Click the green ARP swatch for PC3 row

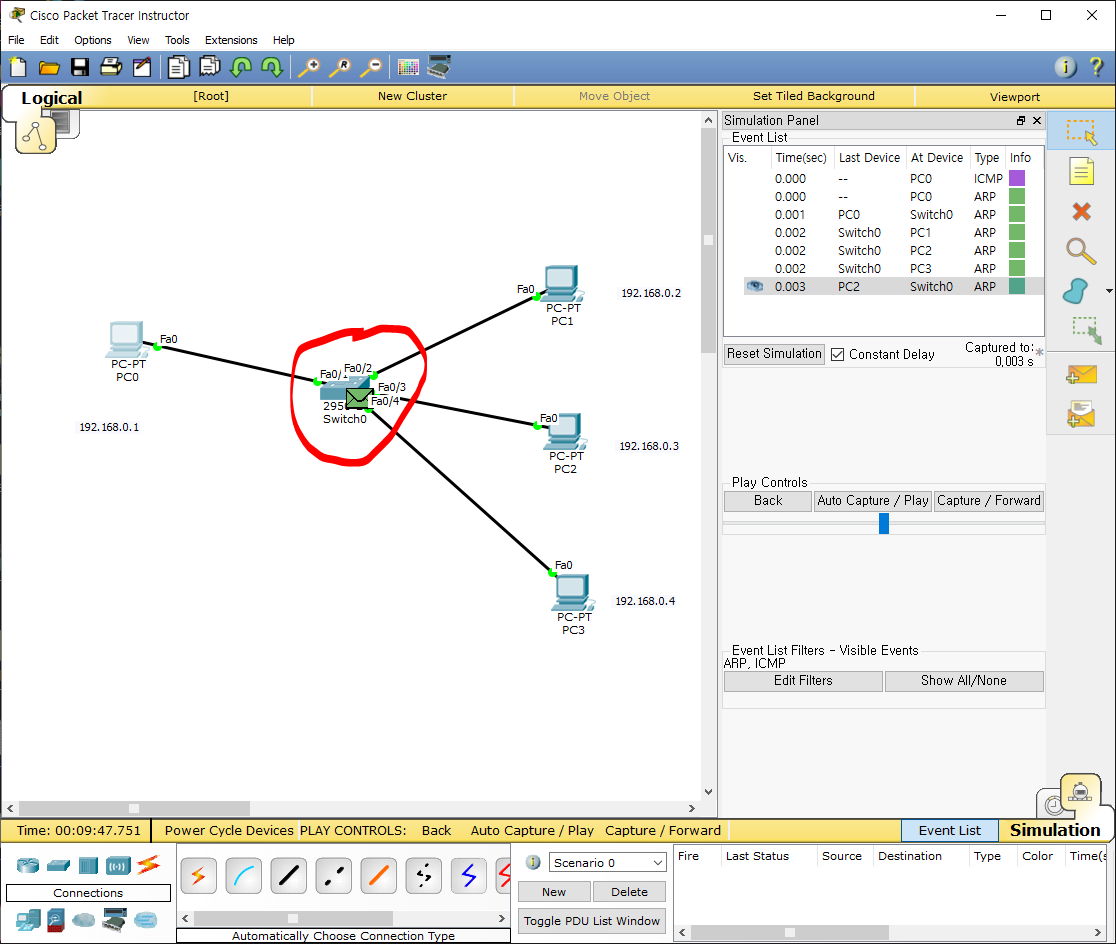pyautogui.click(x=1017, y=268)
